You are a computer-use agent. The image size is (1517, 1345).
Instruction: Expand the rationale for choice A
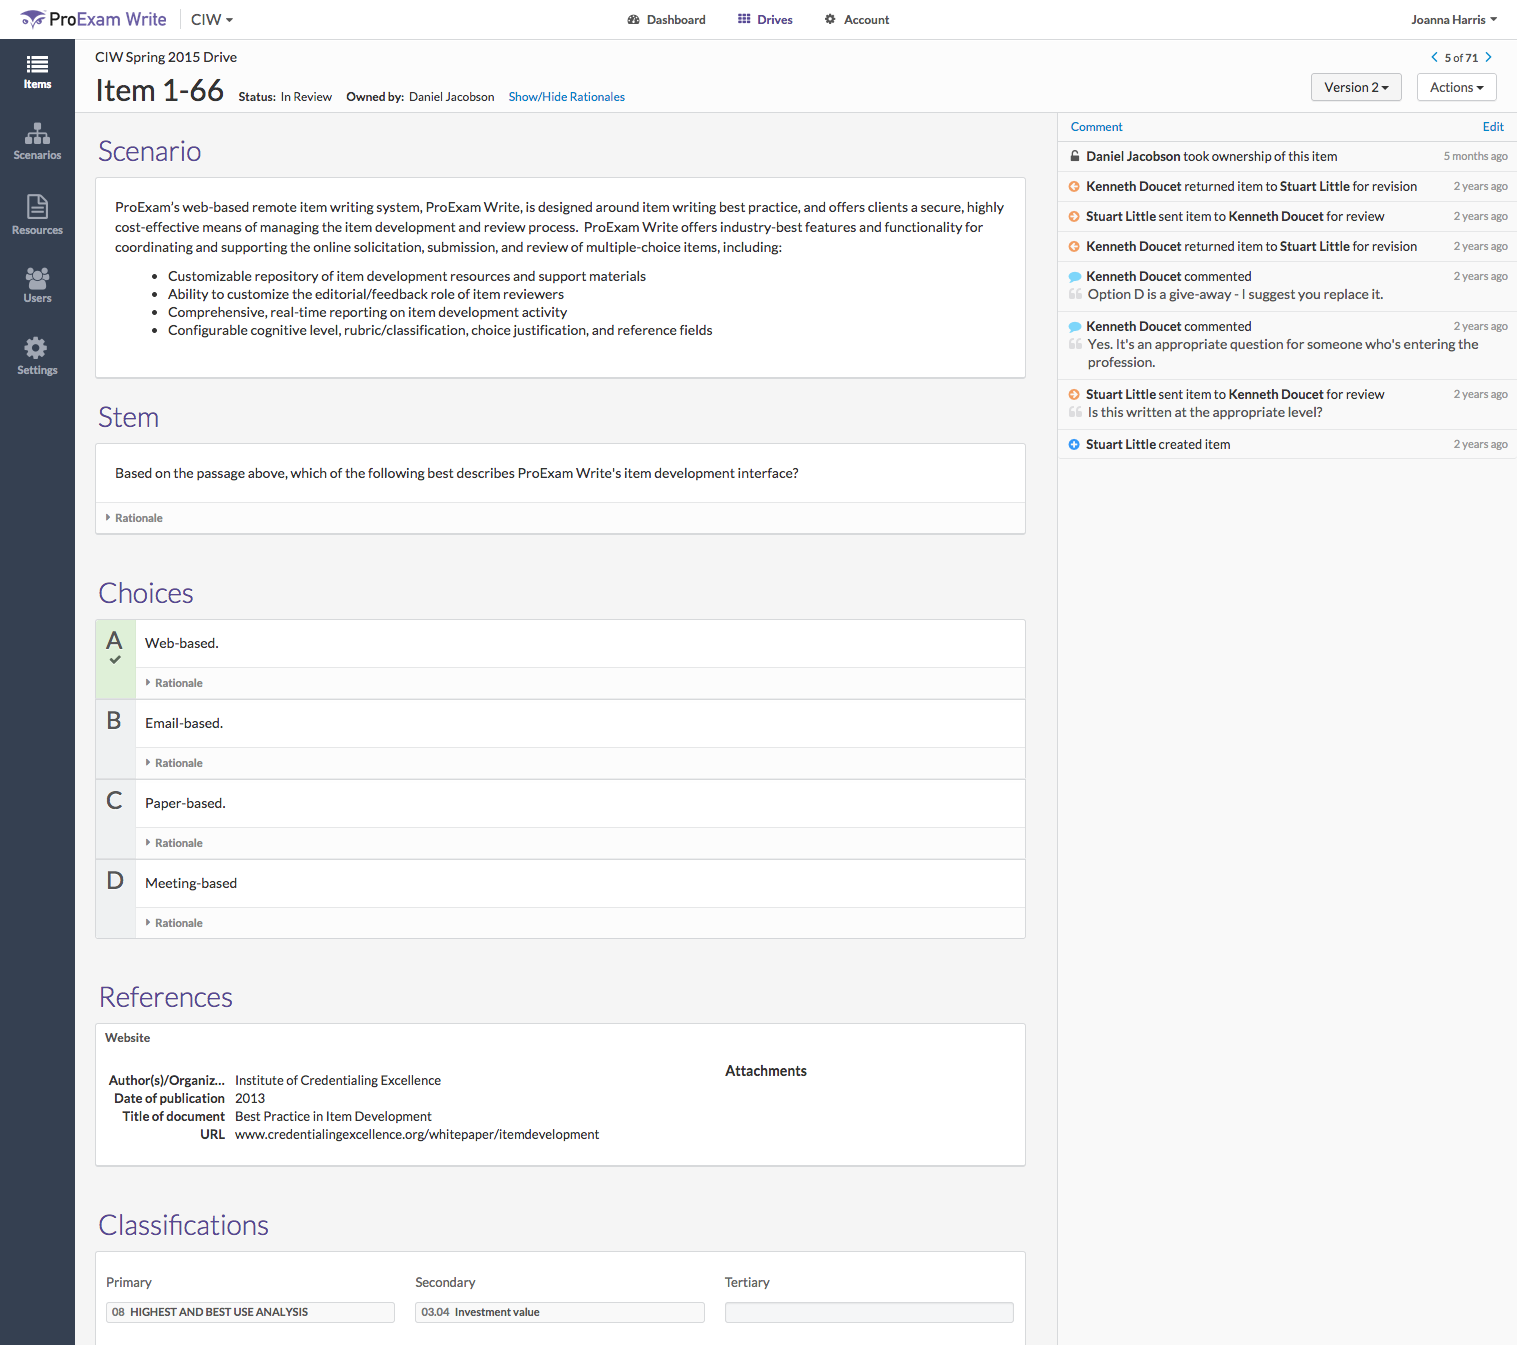(x=174, y=683)
